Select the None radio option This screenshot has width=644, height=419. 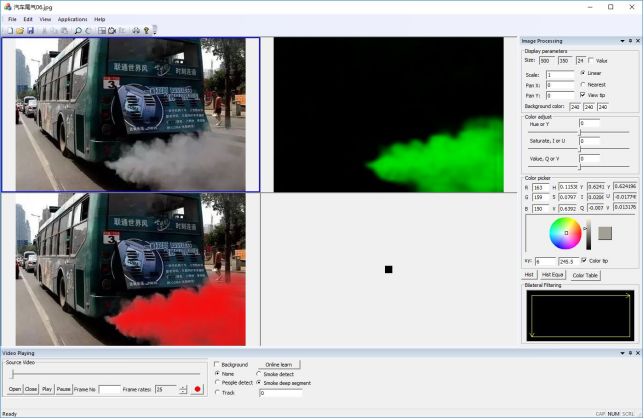point(217,374)
